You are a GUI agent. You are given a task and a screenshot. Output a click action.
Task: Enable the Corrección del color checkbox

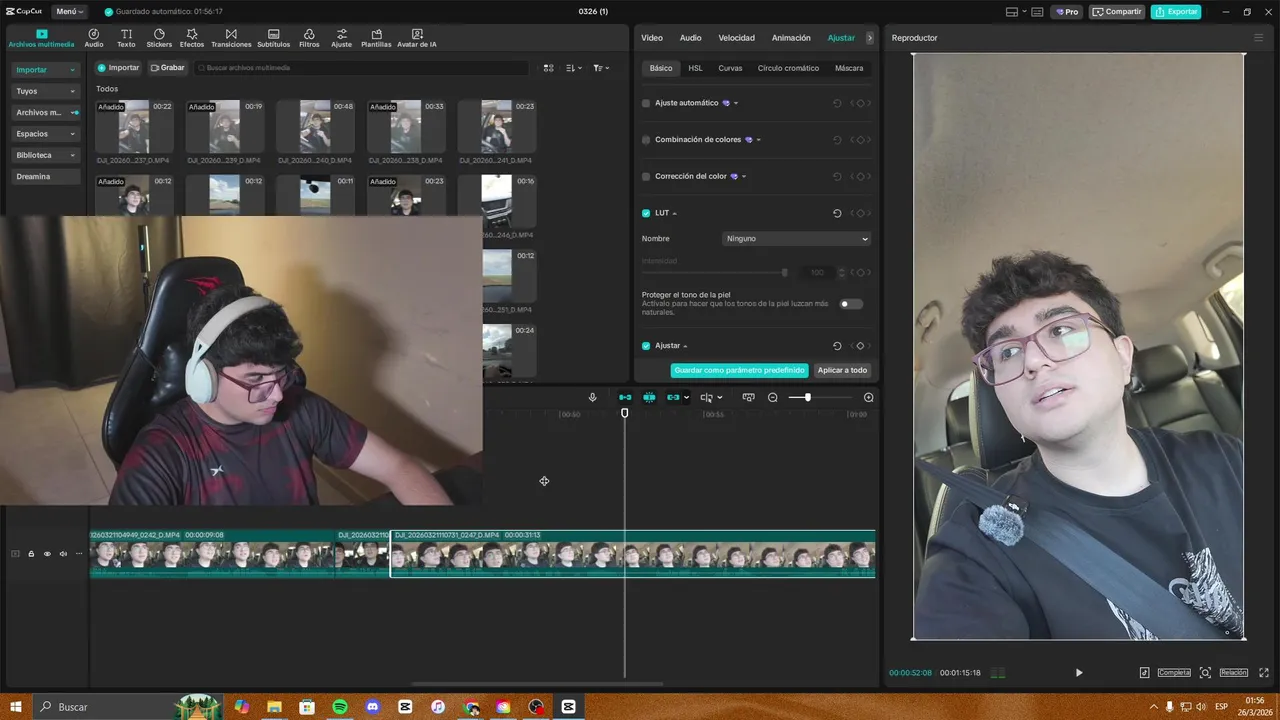pos(646,176)
